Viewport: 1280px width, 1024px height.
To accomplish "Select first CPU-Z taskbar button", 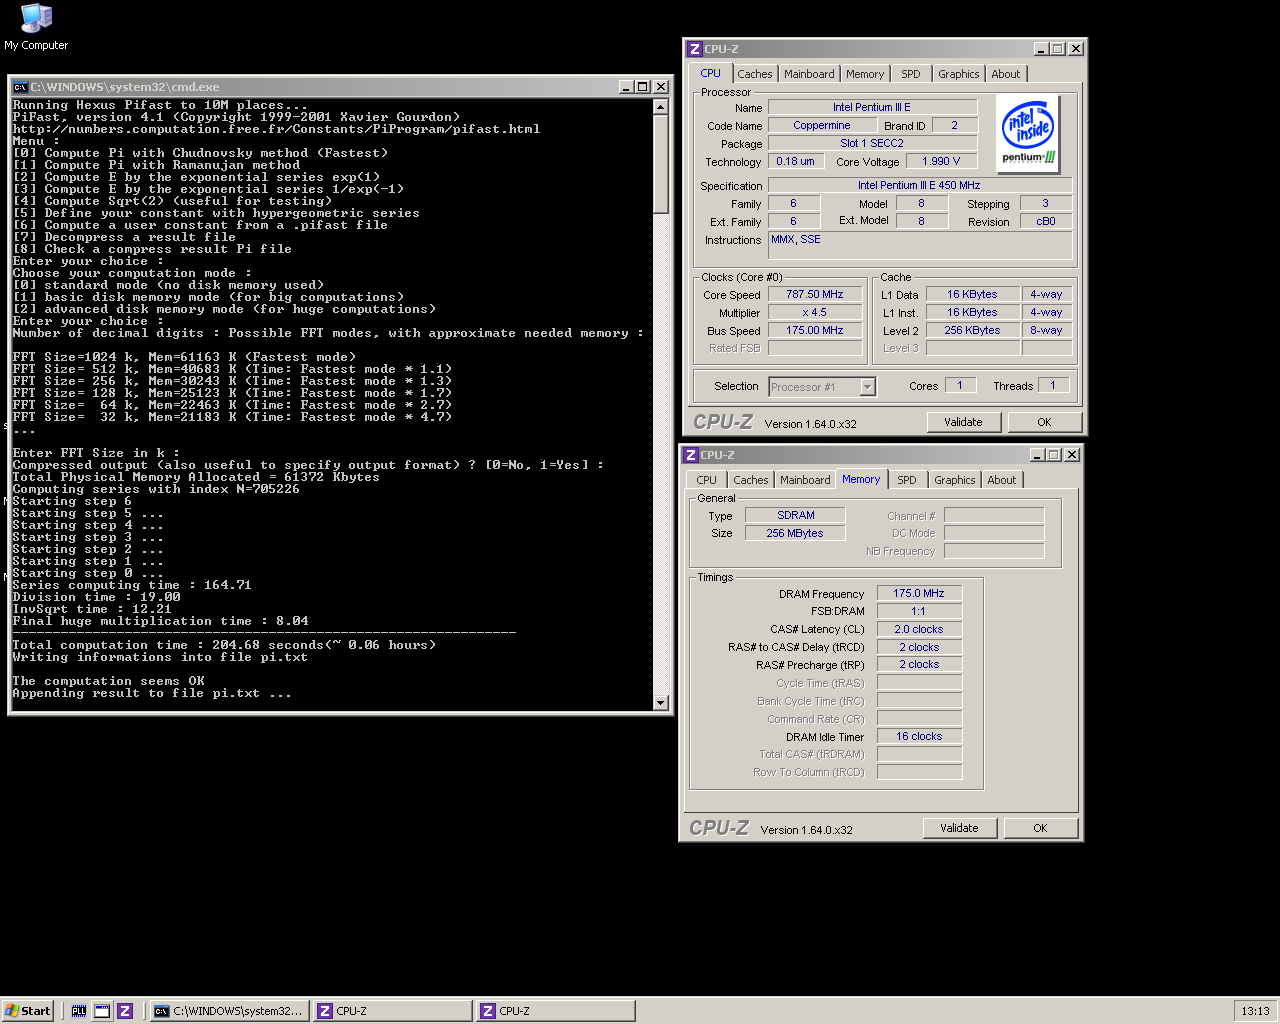I will [x=392, y=1011].
